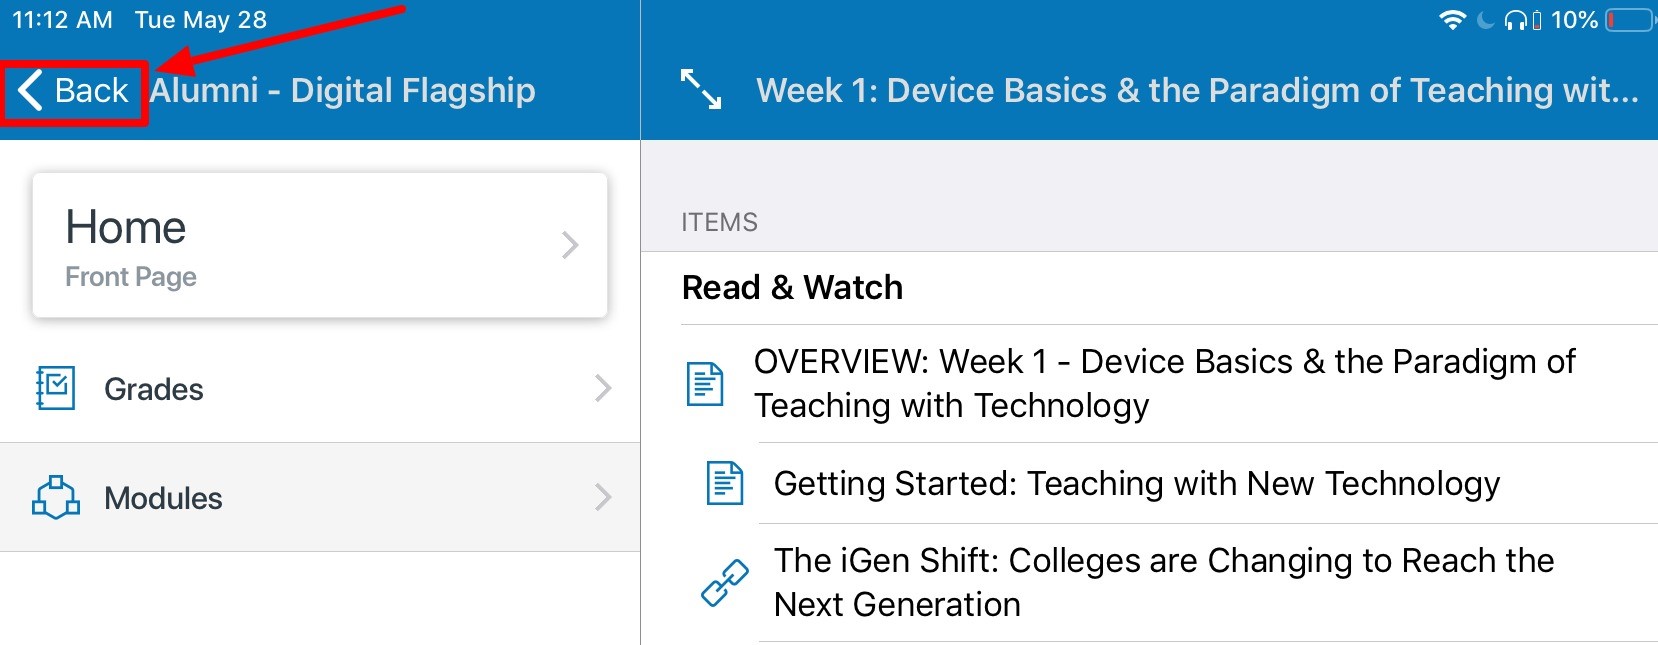Click the Back button
1658x645 pixels.
coord(75,90)
